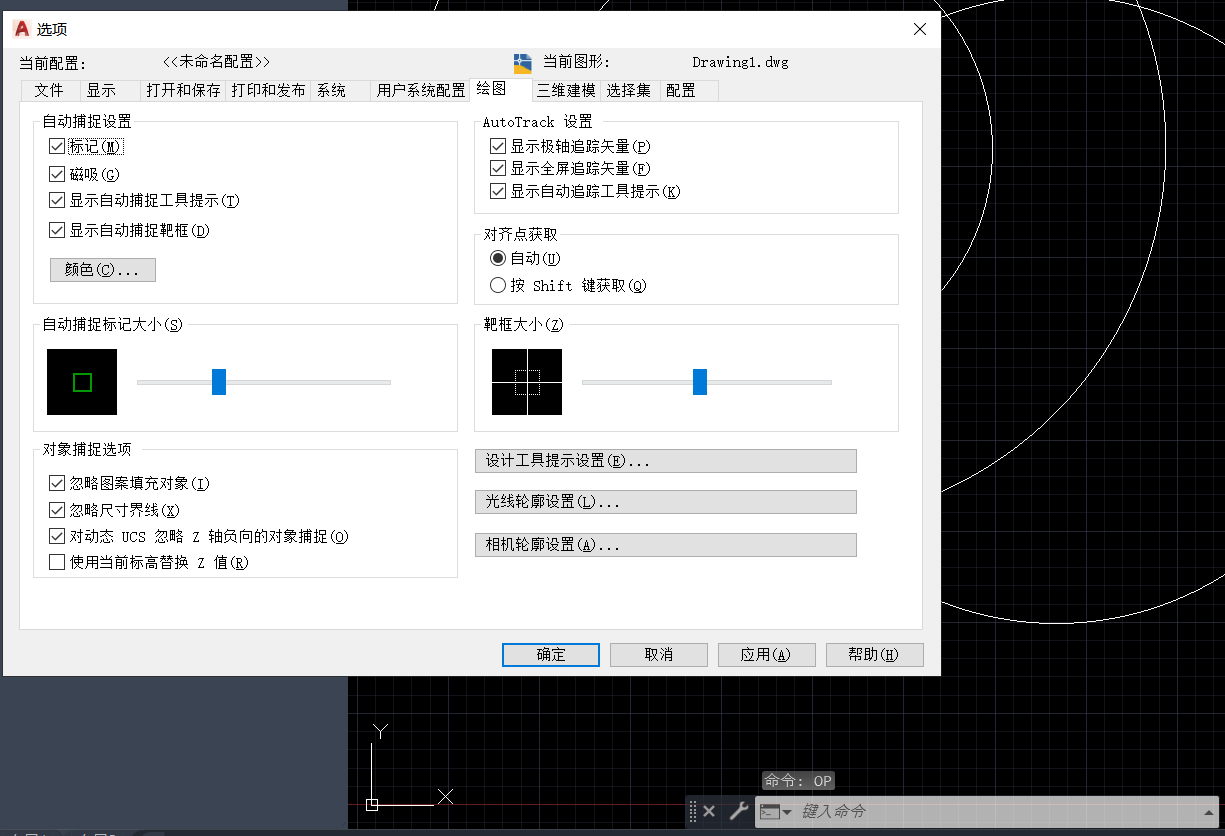Select 按 Shift 键获取 radio button
This screenshot has height=836, width=1225.
click(497, 285)
